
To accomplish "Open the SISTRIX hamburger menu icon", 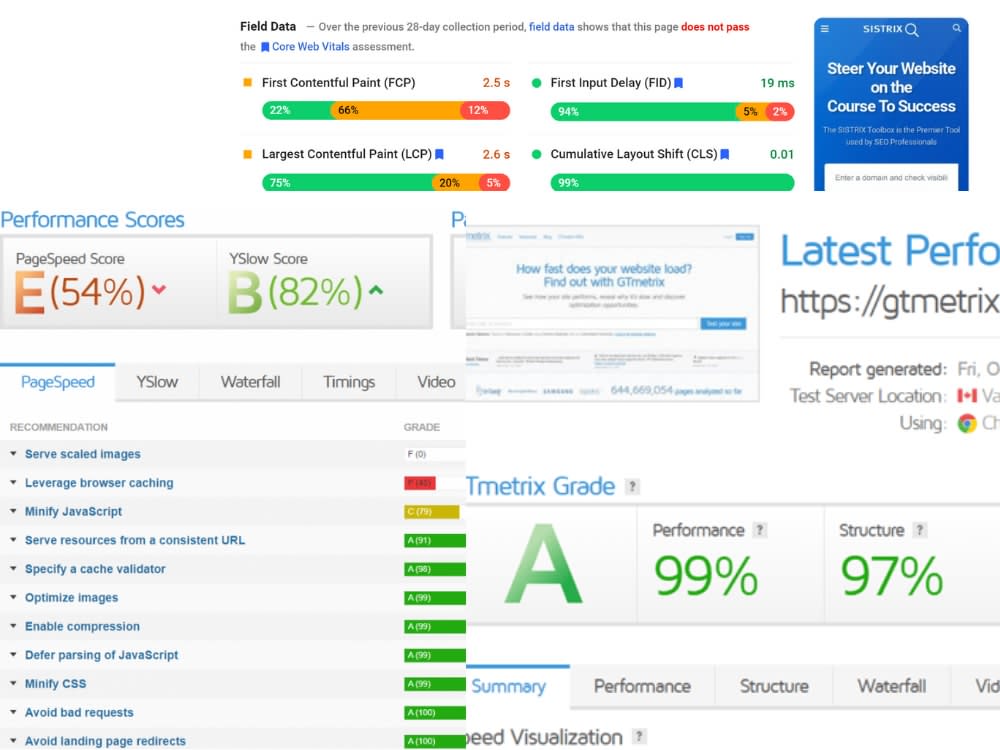I will [824, 29].
